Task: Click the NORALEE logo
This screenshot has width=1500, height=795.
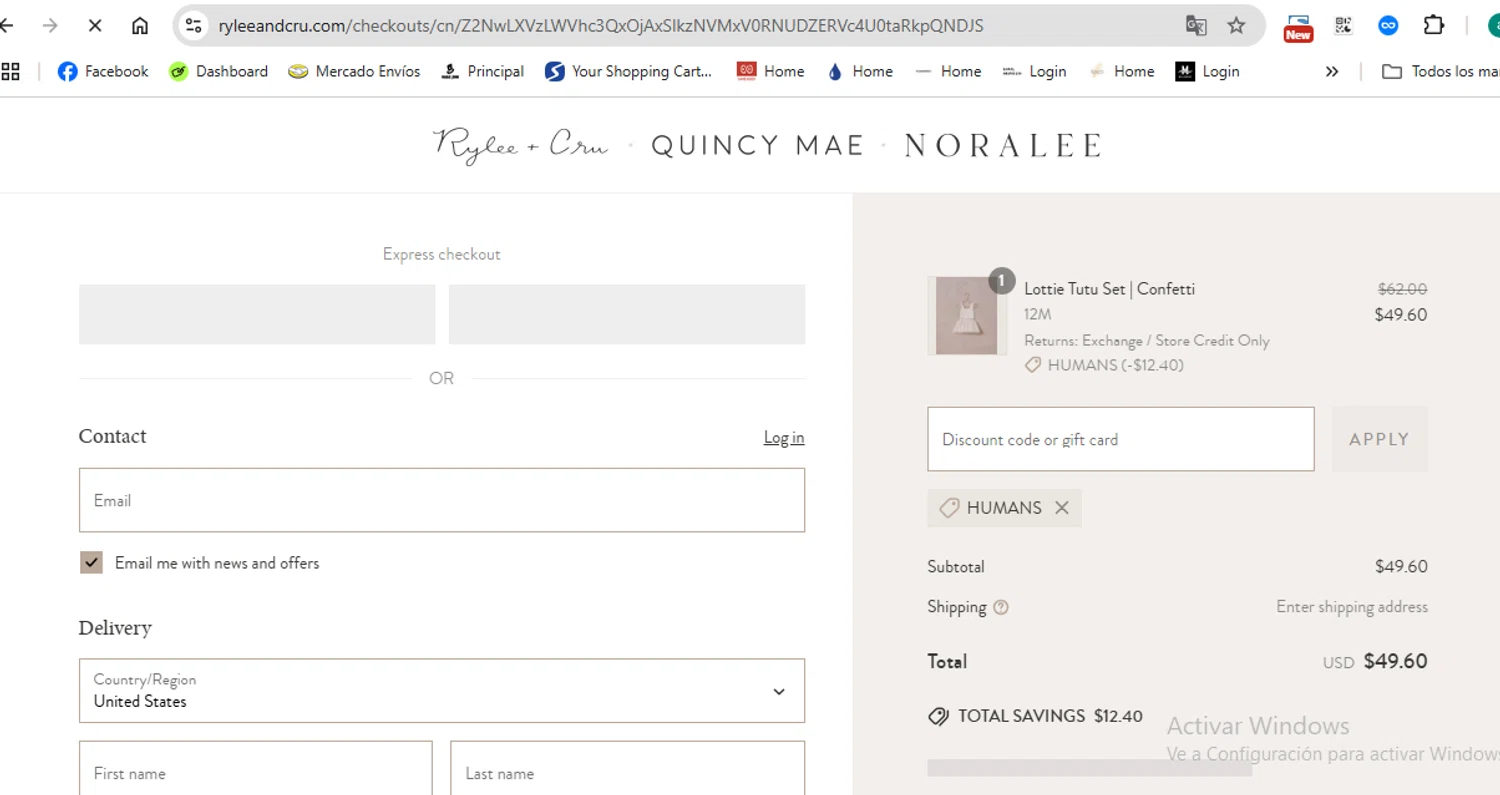Action: click(x=1002, y=146)
